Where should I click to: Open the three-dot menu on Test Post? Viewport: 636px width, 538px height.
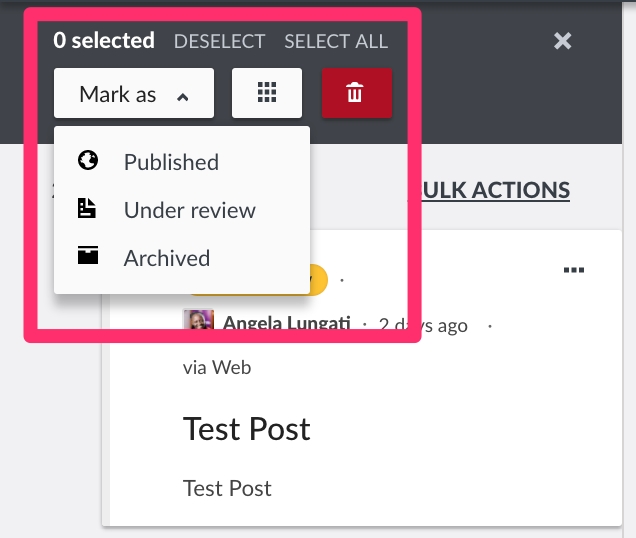[x=573, y=270]
